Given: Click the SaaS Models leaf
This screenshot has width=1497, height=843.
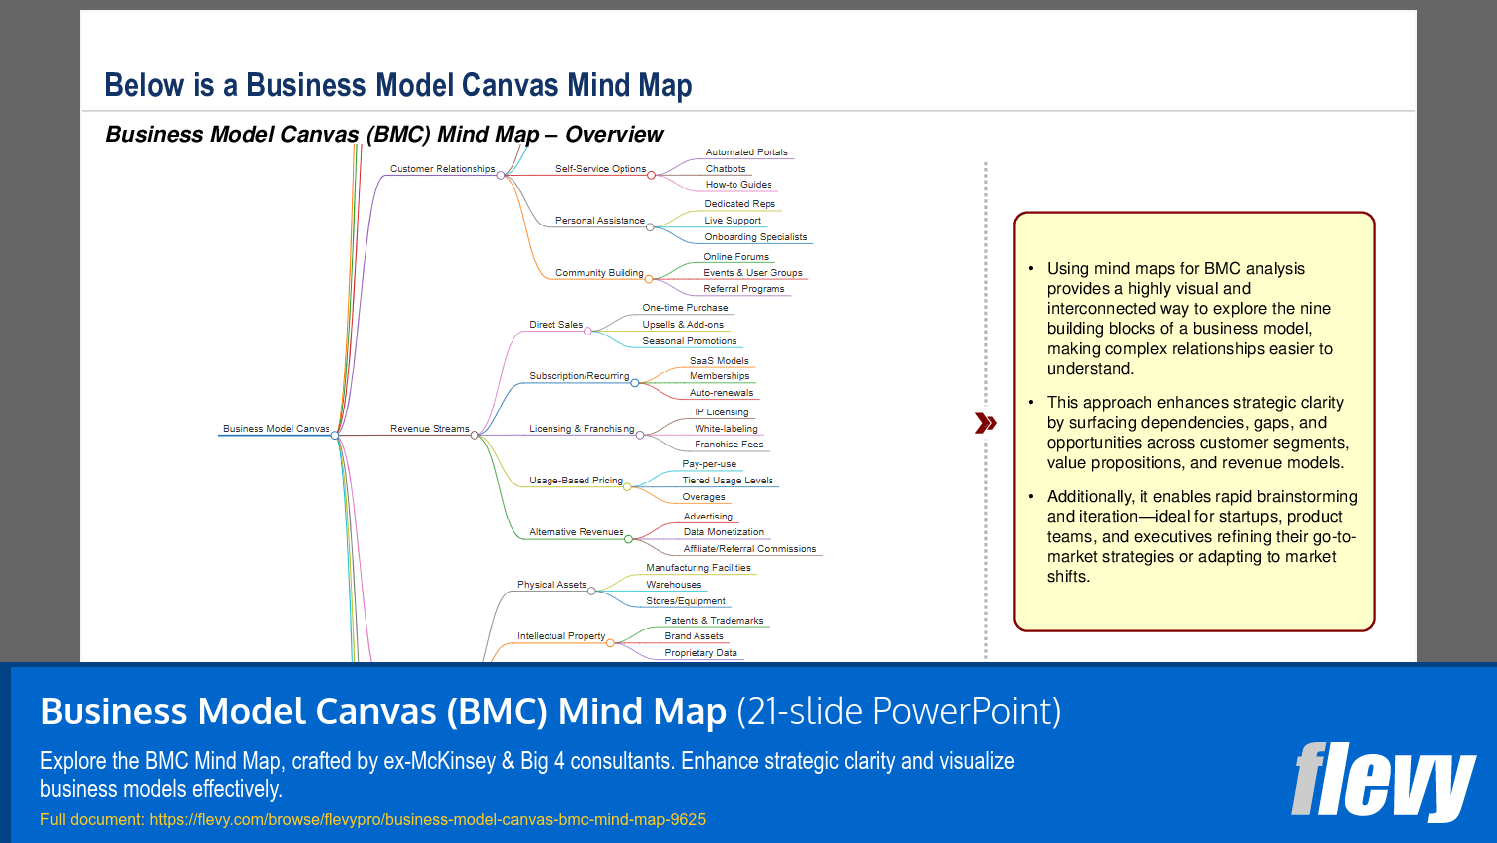Looking at the screenshot, I should (719, 361).
